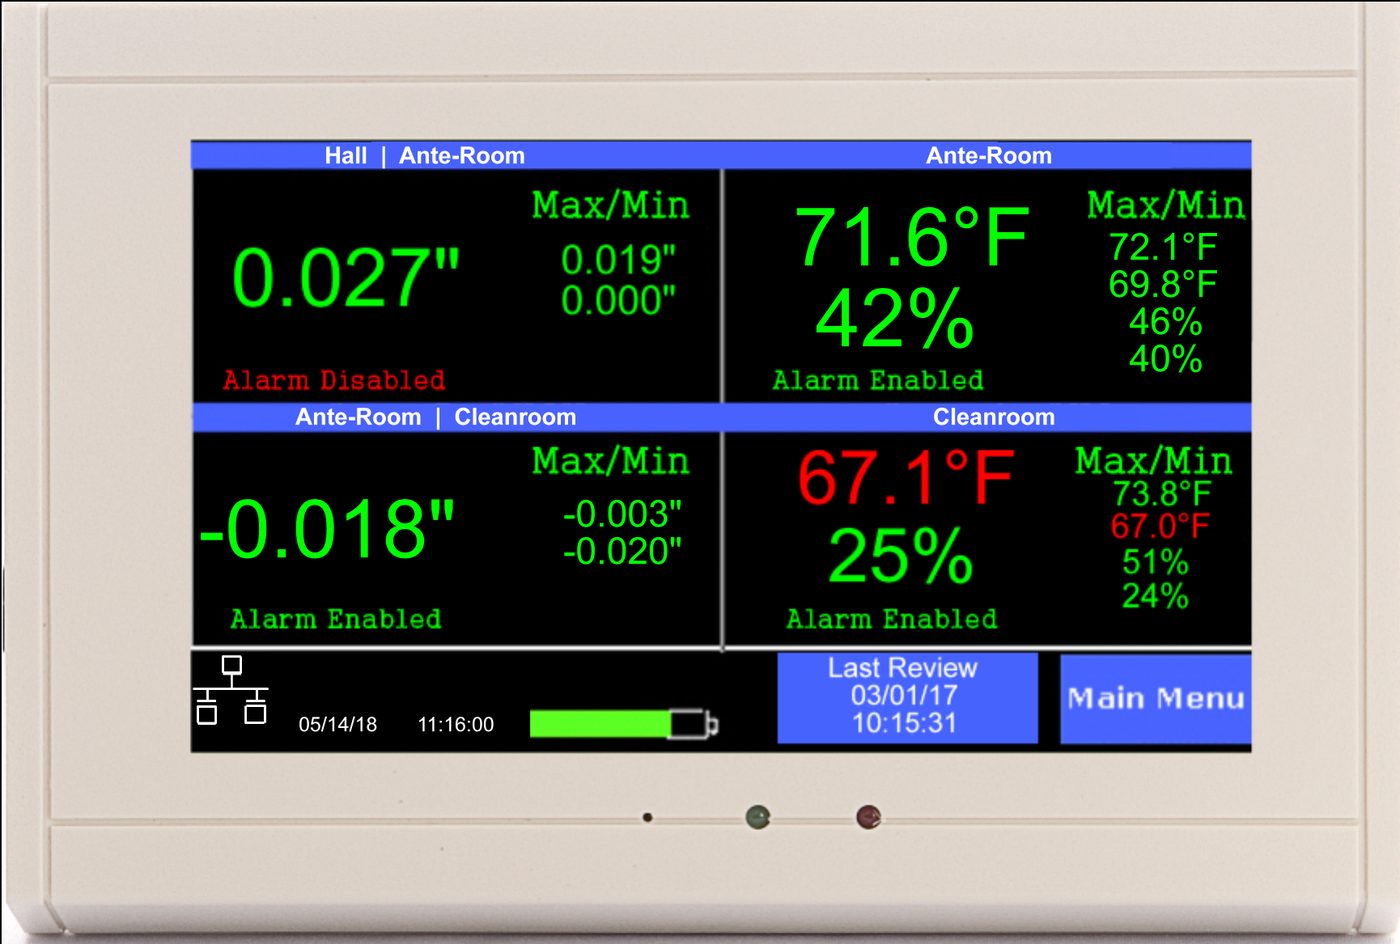The width and height of the screenshot is (1400, 944).
Task: Tap the small reset pinhole on bezel
Action: pyautogui.click(x=648, y=817)
